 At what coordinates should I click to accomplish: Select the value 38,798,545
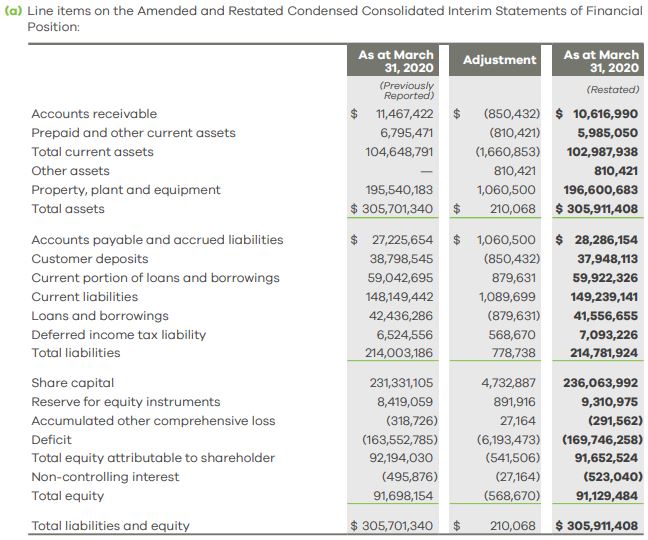click(x=401, y=259)
